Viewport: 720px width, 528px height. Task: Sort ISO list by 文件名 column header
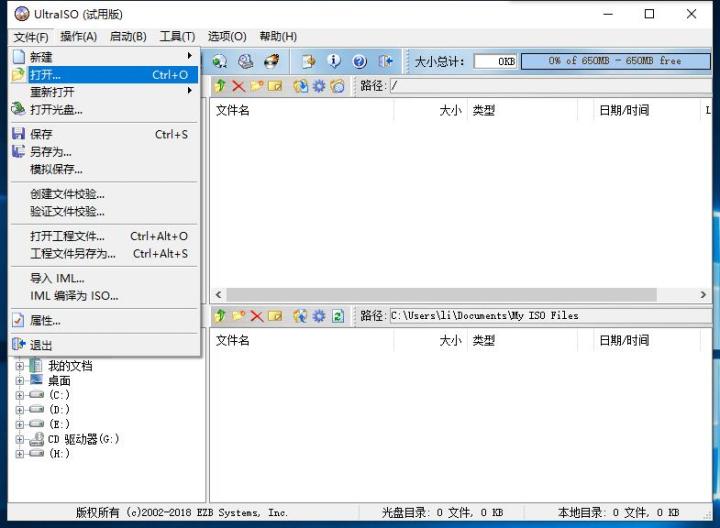302,110
